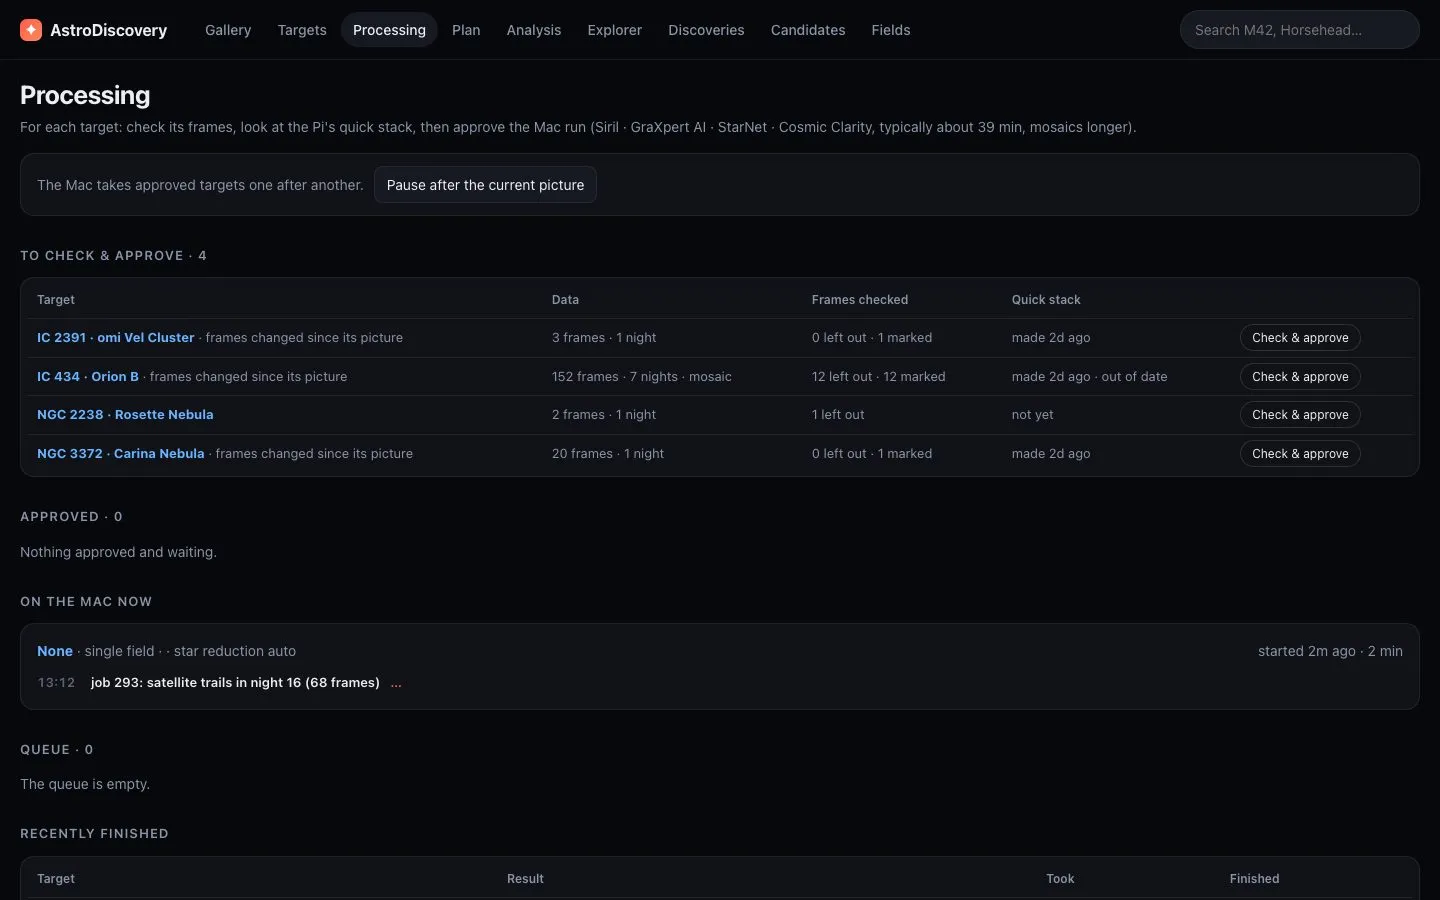Open the Fields tab
The width and height of the screenshot is (1440, 900).
[x=891, y=30]
